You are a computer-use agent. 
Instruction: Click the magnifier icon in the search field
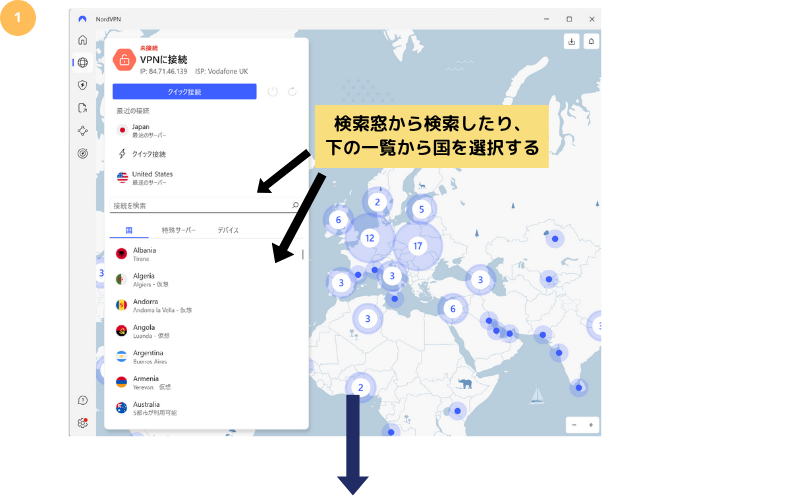[295, 205]
